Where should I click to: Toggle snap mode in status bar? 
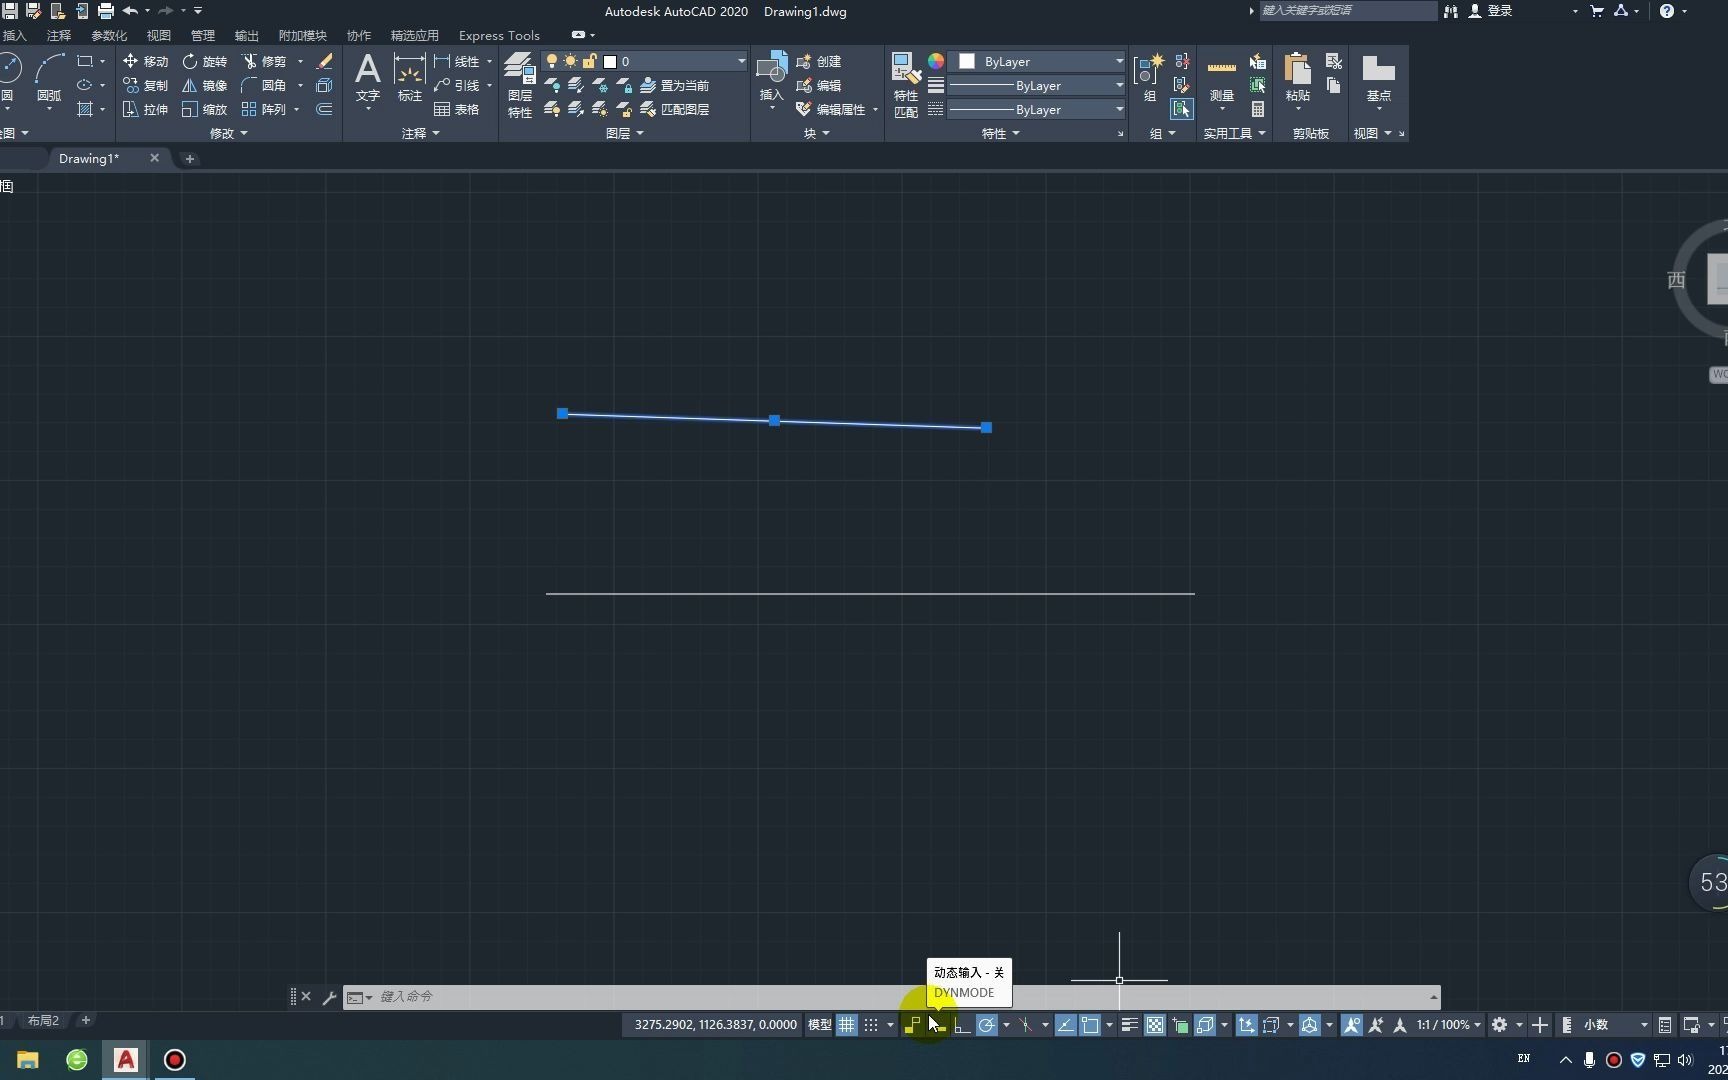[x=871, y=1025]
